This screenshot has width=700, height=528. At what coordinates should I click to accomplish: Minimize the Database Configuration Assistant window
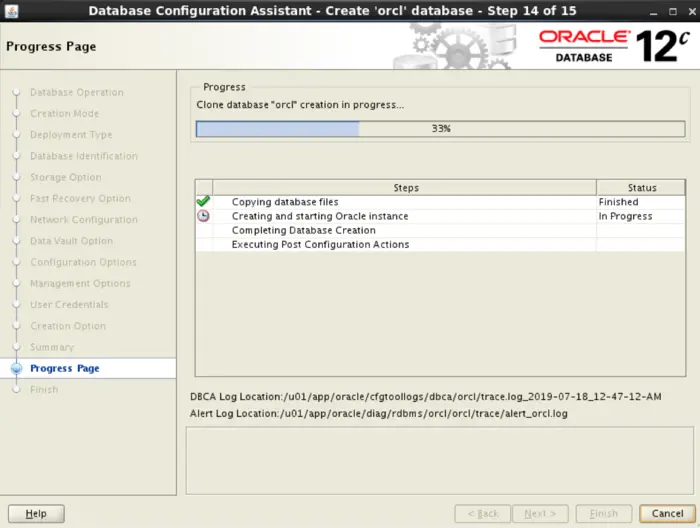654,11
